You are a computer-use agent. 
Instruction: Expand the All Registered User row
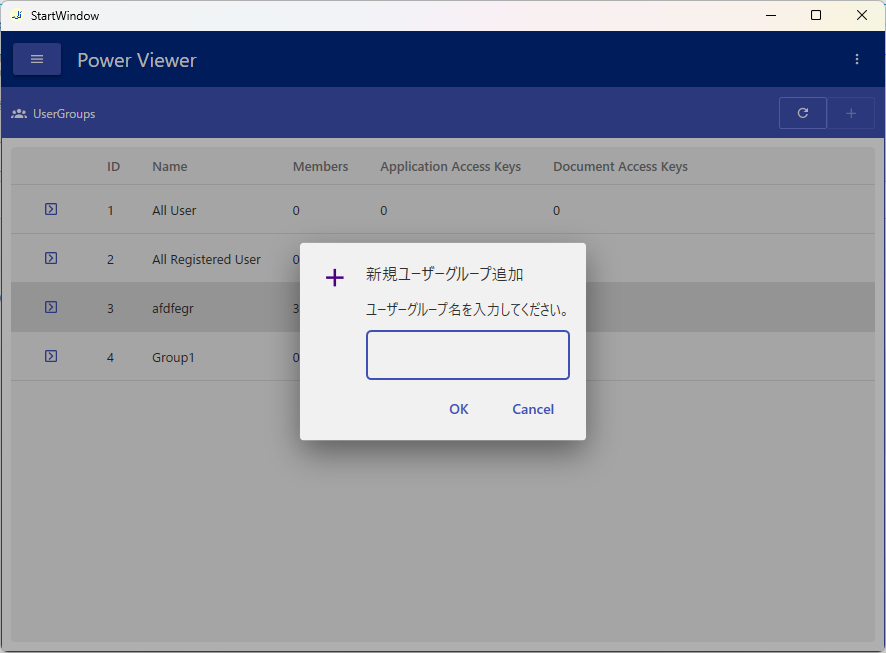click(51, 258)
